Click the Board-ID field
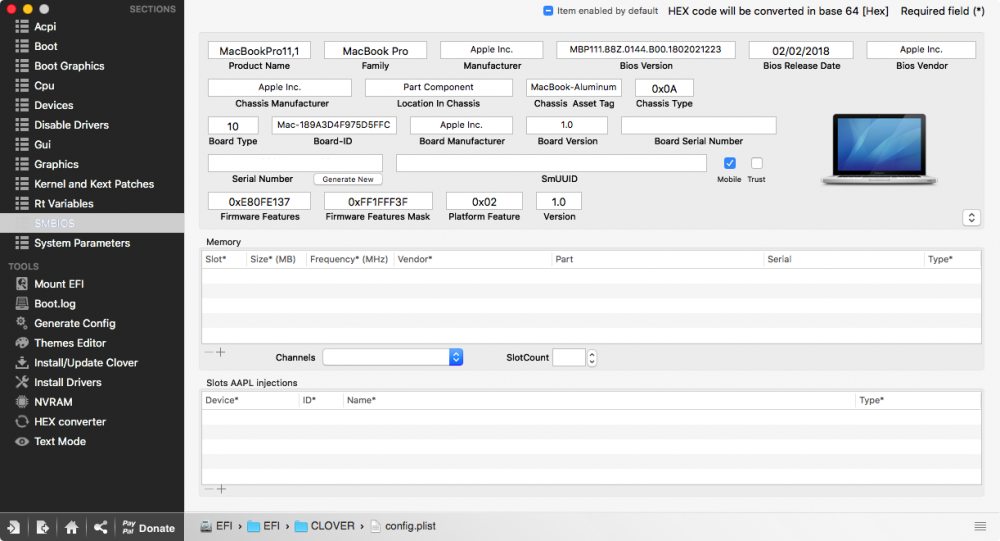 tap(334, 125)
